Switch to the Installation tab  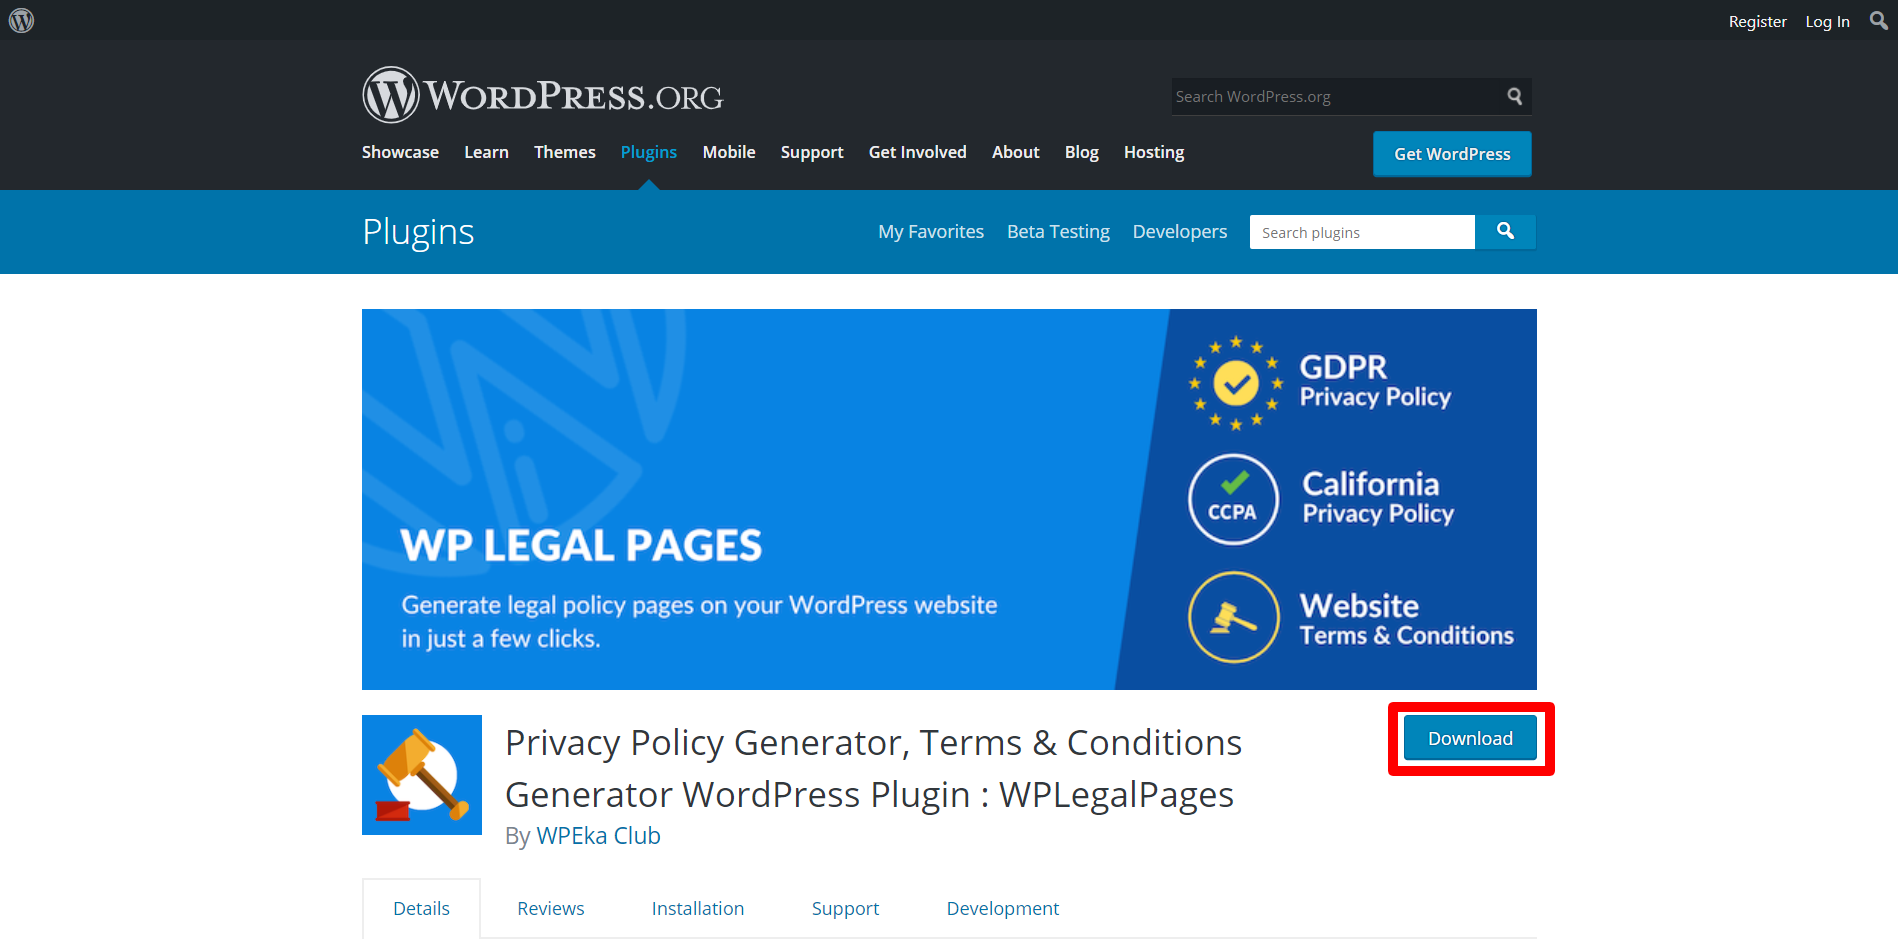(698, 908)
